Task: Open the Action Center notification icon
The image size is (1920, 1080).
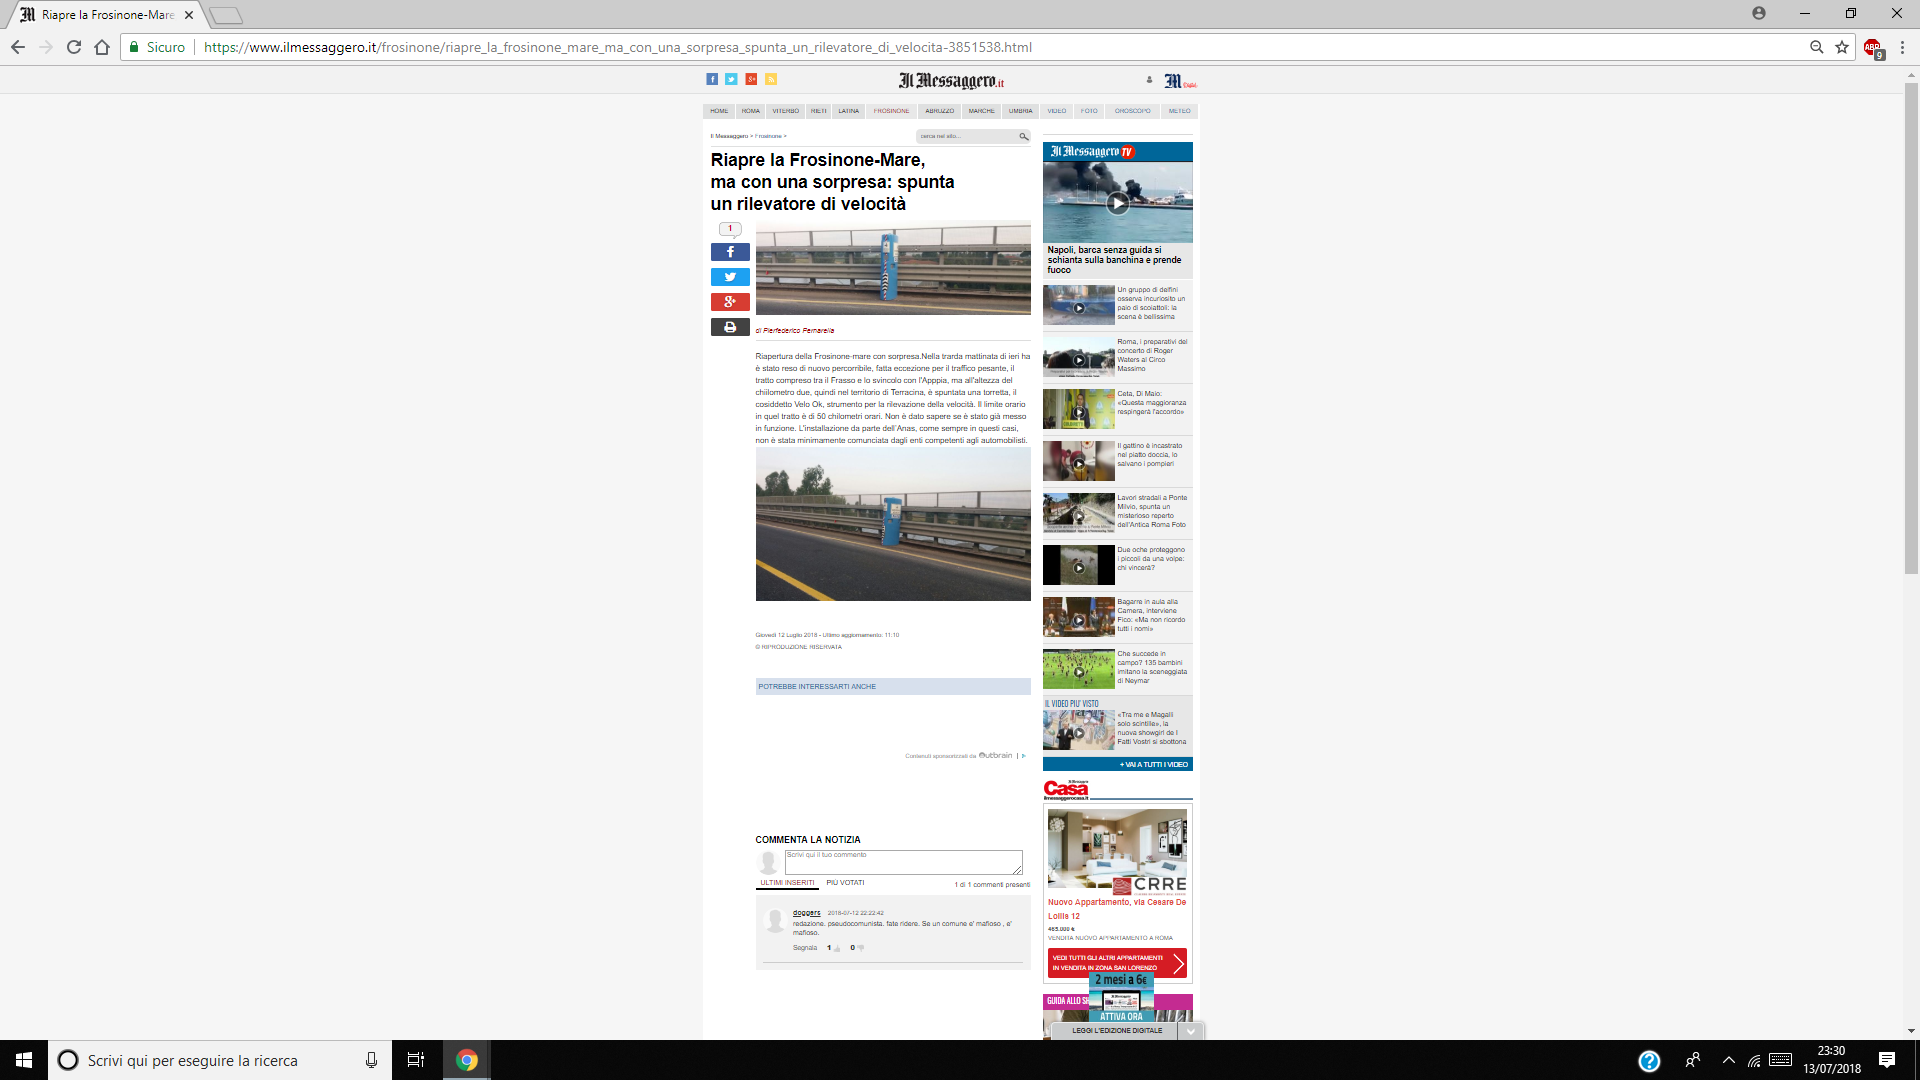Action: coord(1887,1060)
